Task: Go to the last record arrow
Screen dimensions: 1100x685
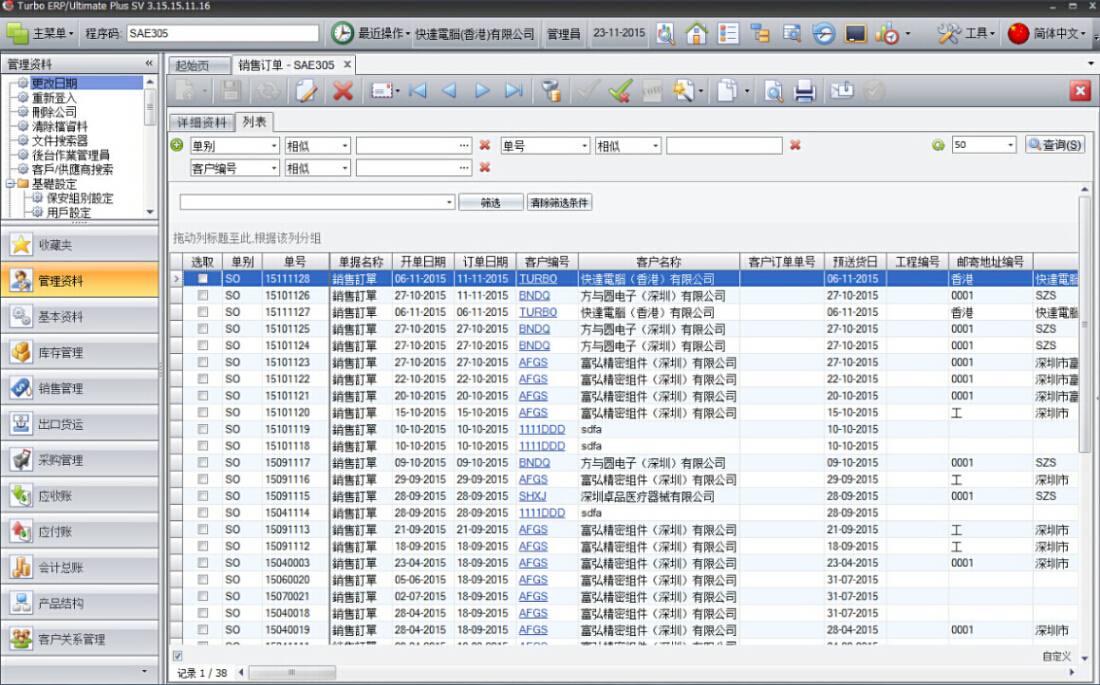Action: click(x=514, y=91)
